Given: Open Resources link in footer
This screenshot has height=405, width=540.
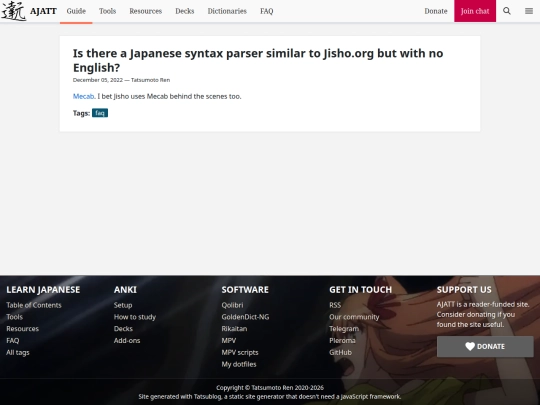Looking at the screenshot, I should tap(22, 329).
